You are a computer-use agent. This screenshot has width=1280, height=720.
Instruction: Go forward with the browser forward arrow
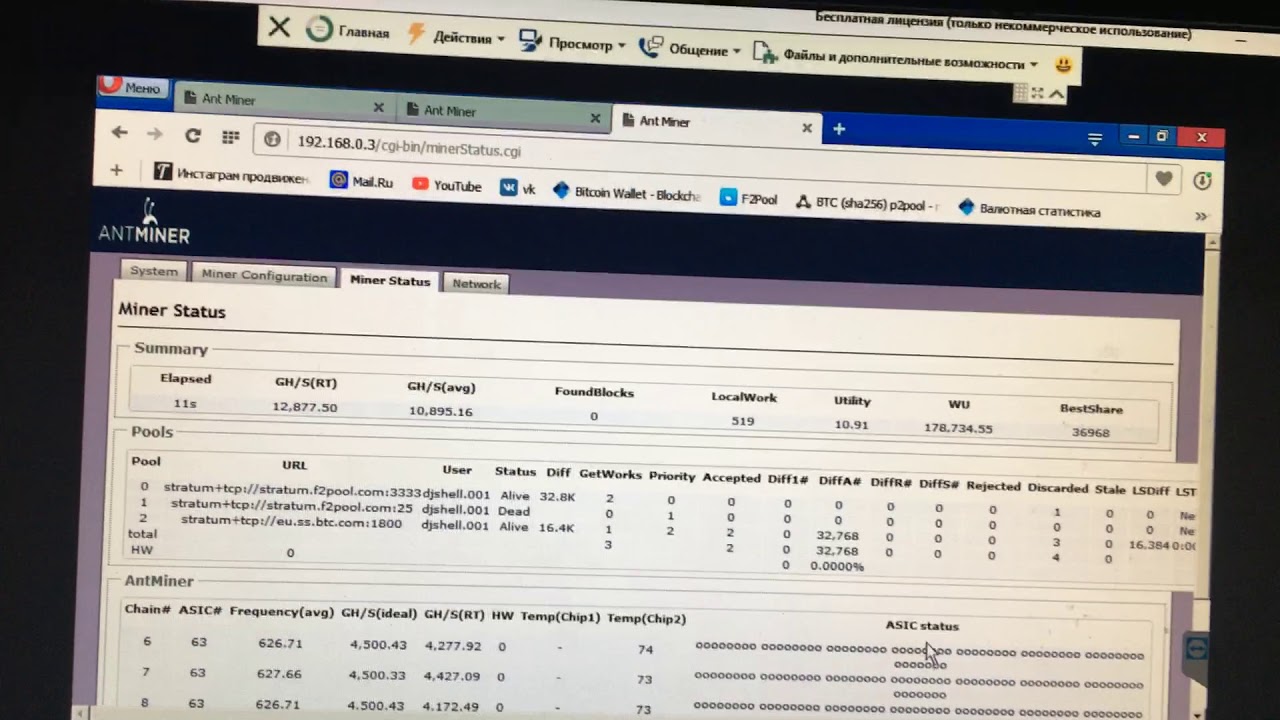pos(155,134)
